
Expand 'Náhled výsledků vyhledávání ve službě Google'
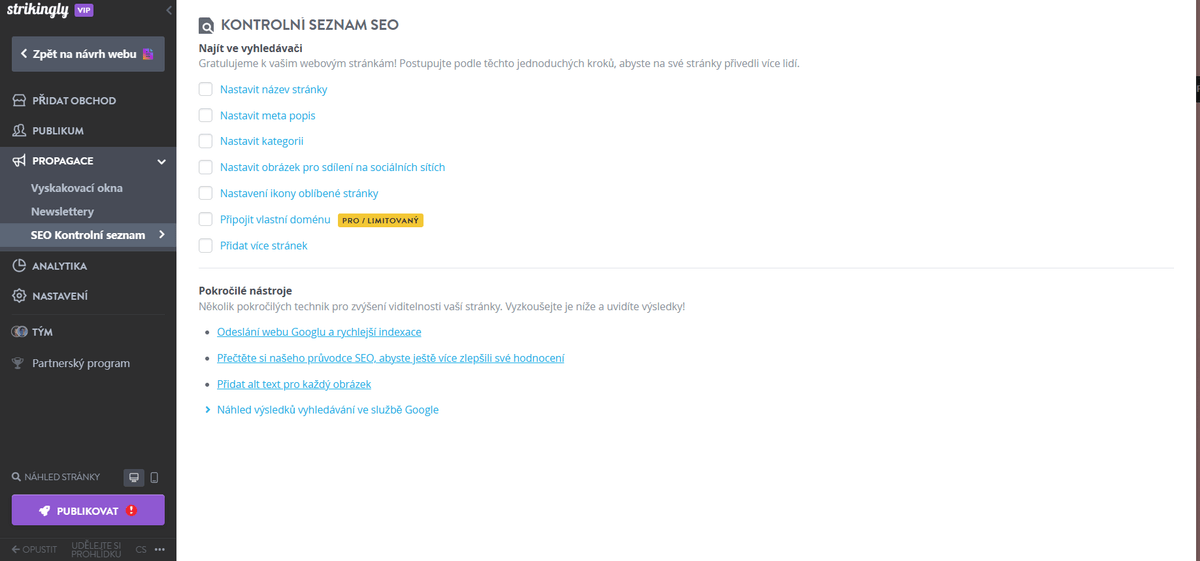click(321, 410)
